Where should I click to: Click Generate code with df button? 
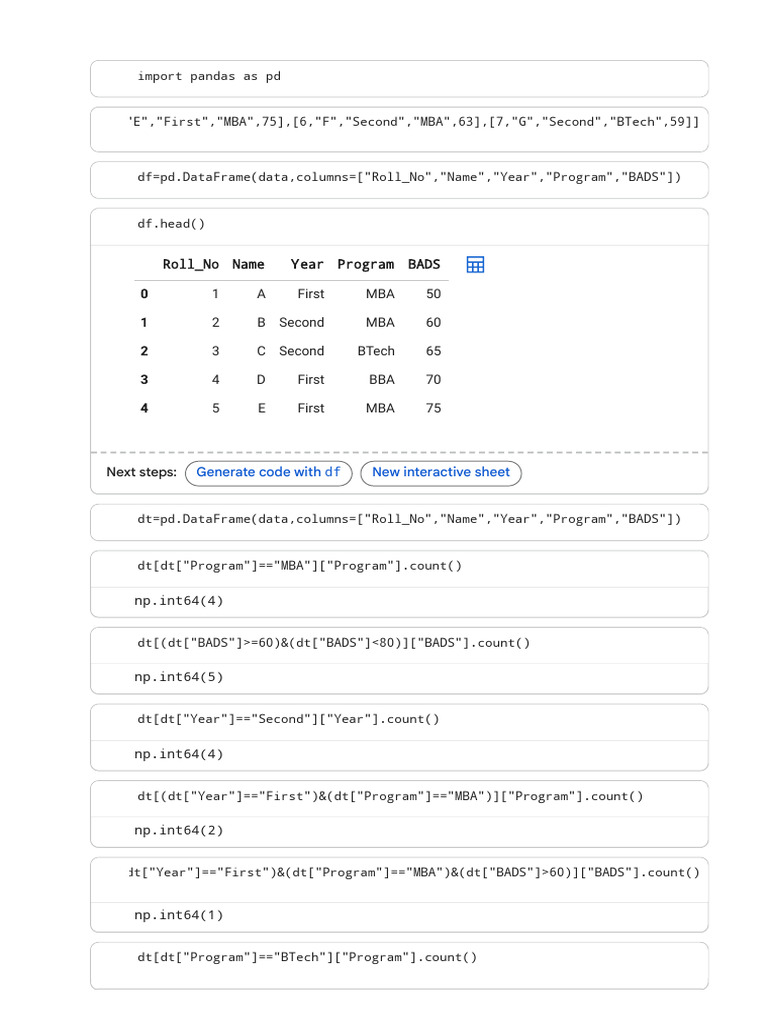coord(268,473)
